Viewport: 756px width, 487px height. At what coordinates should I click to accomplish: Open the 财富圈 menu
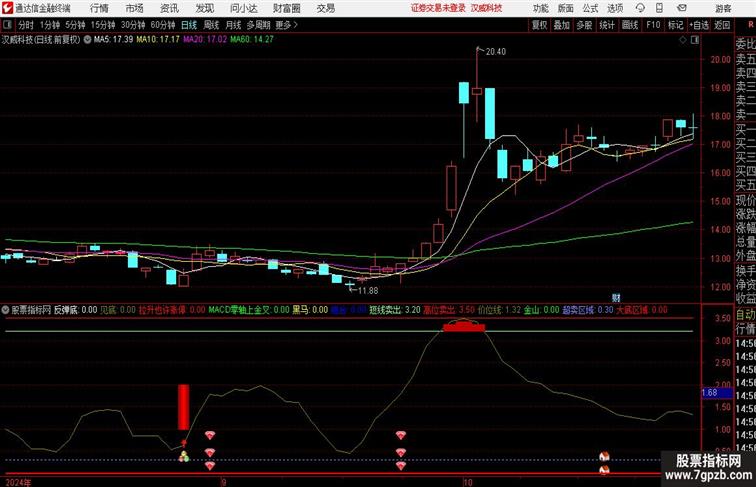(x=286, y=8)
